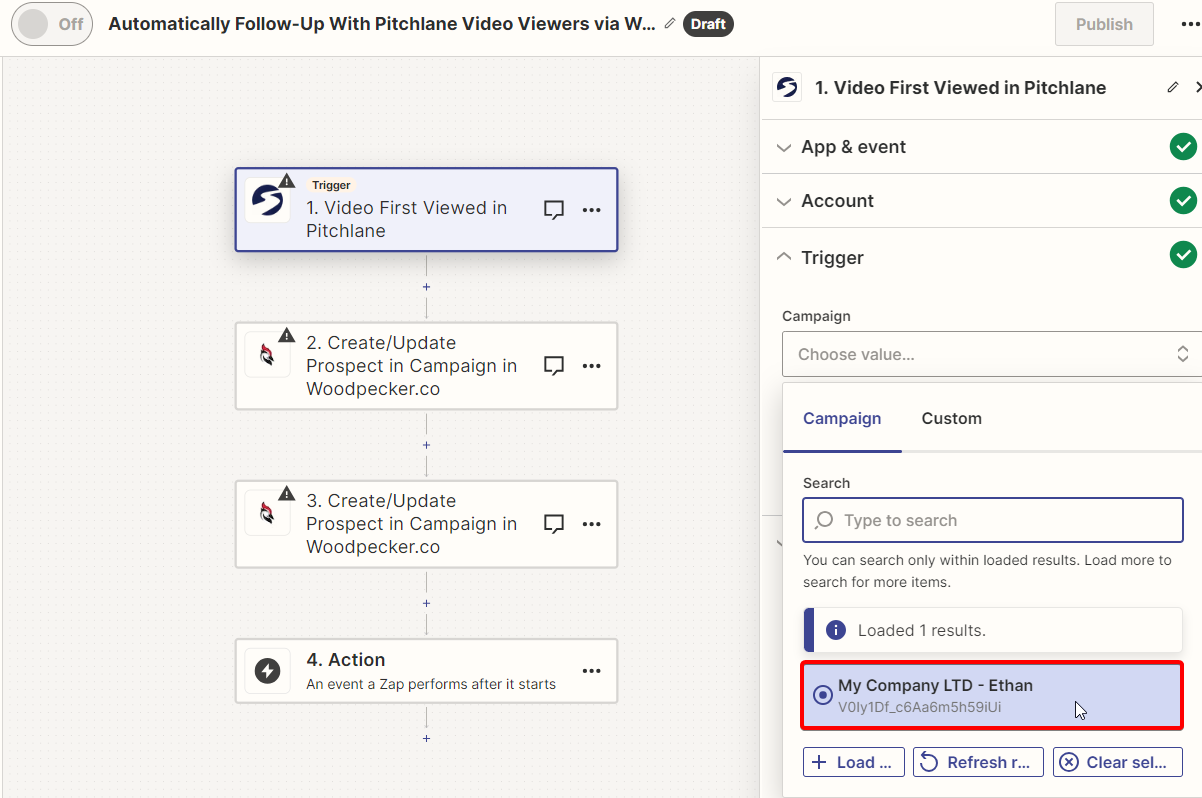Select step 3 Create/Update Prospect card

click(x=426, y=524)
